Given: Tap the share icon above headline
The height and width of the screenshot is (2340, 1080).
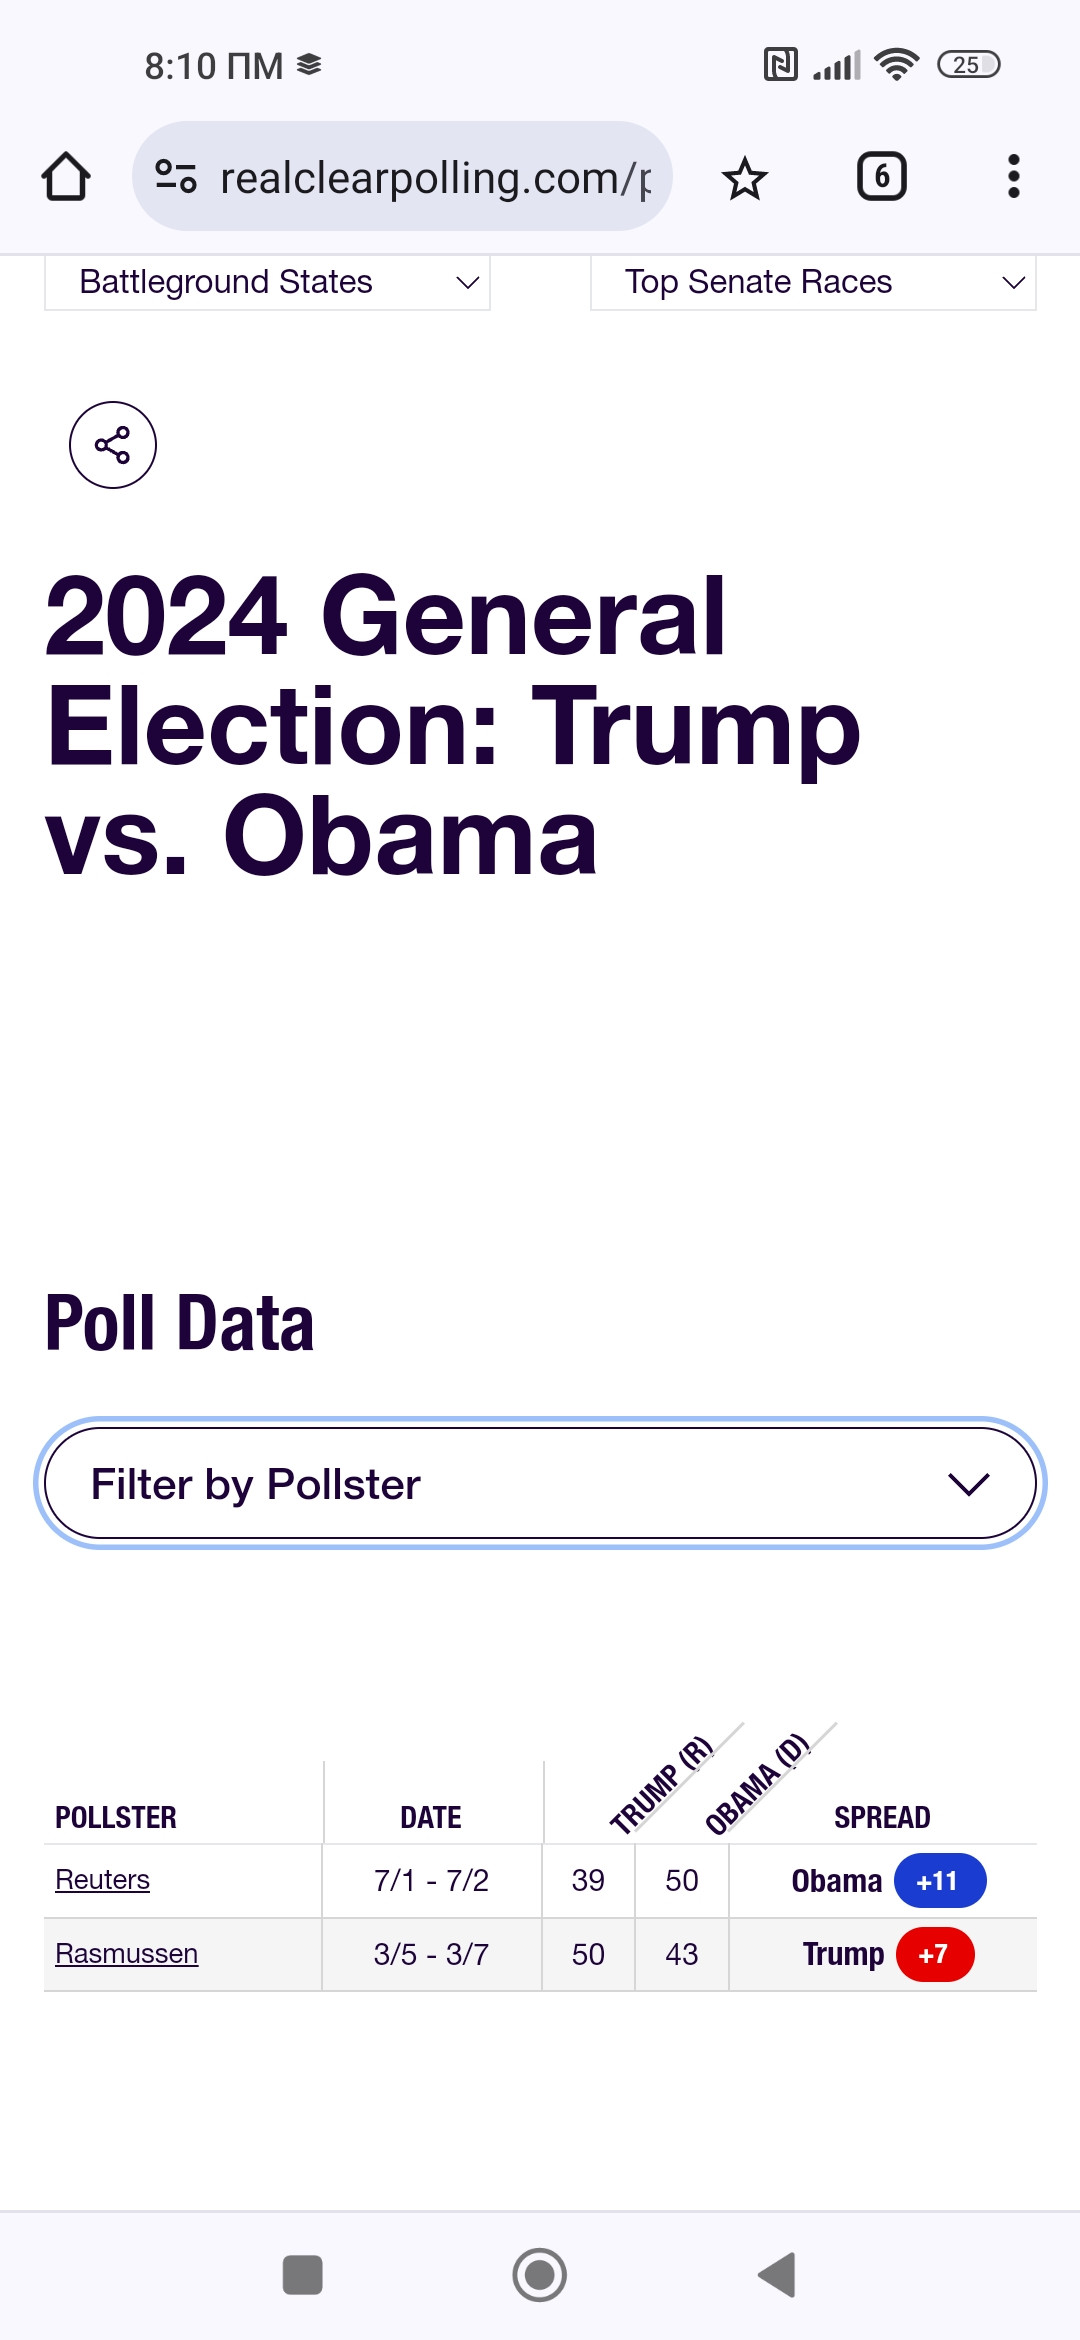Looking at the screenshot, I should click(x=113, y=445).
